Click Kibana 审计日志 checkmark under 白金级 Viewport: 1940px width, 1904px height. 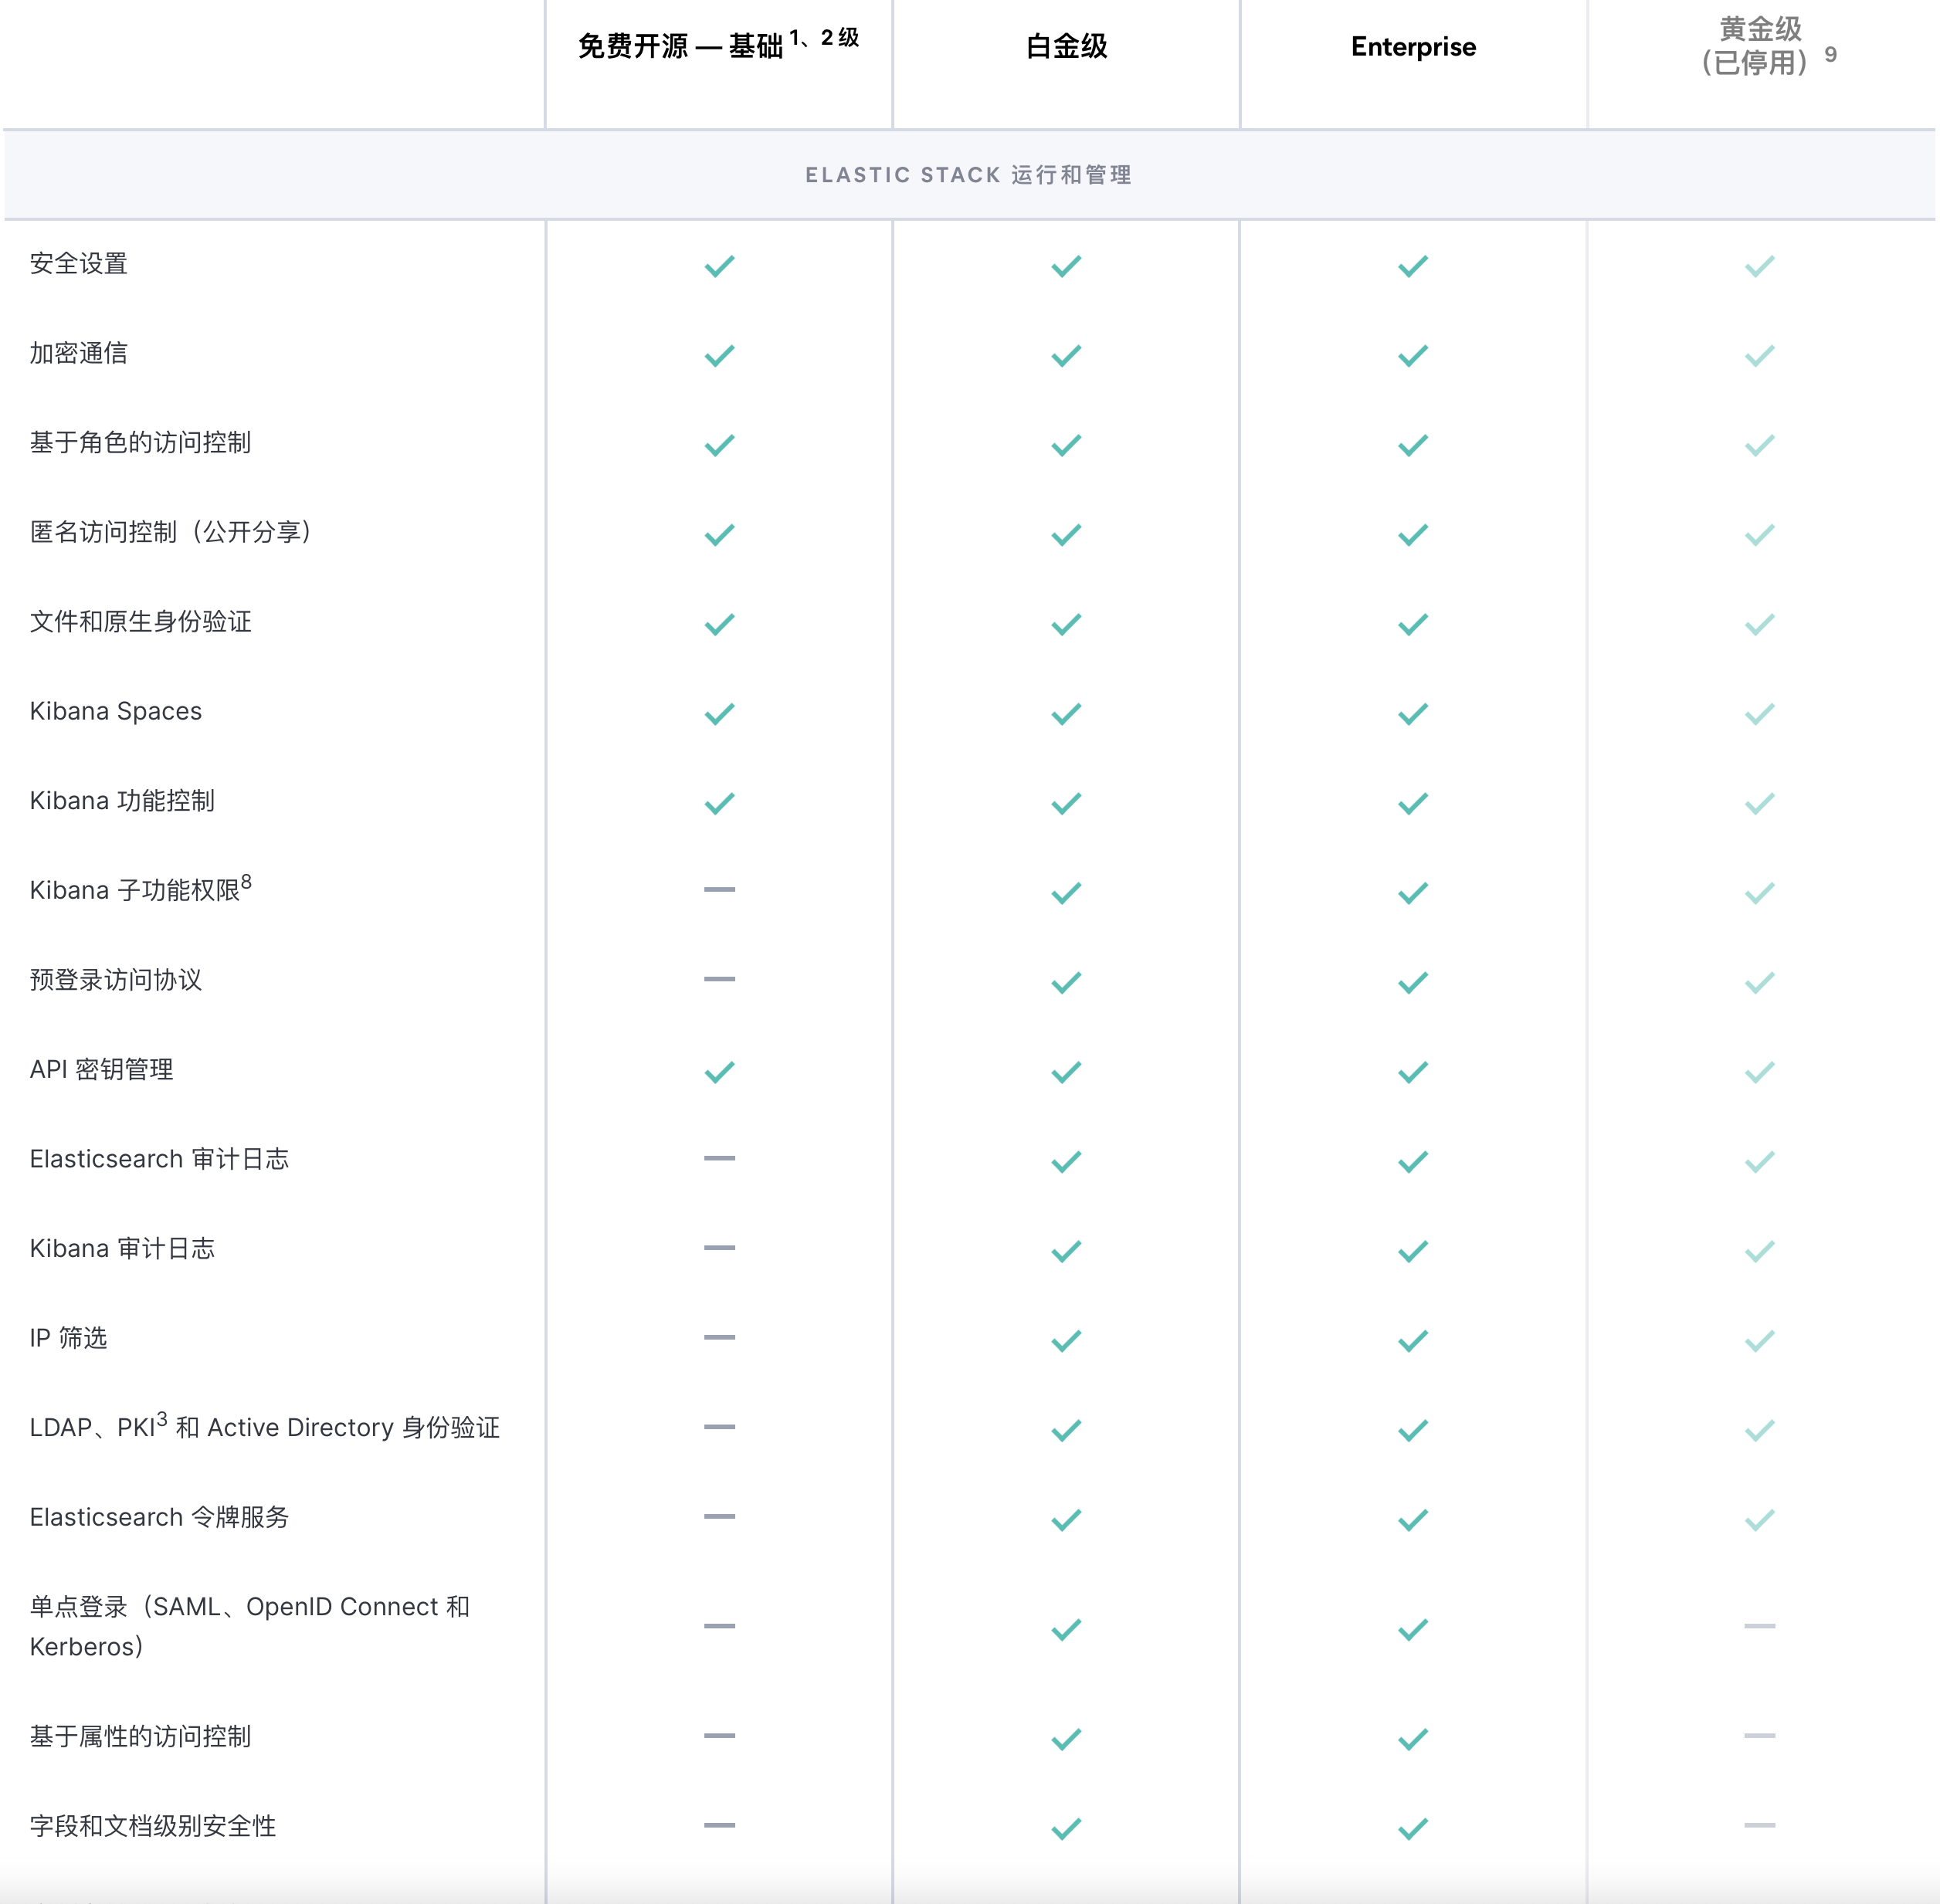[x=1066, y=1251]
